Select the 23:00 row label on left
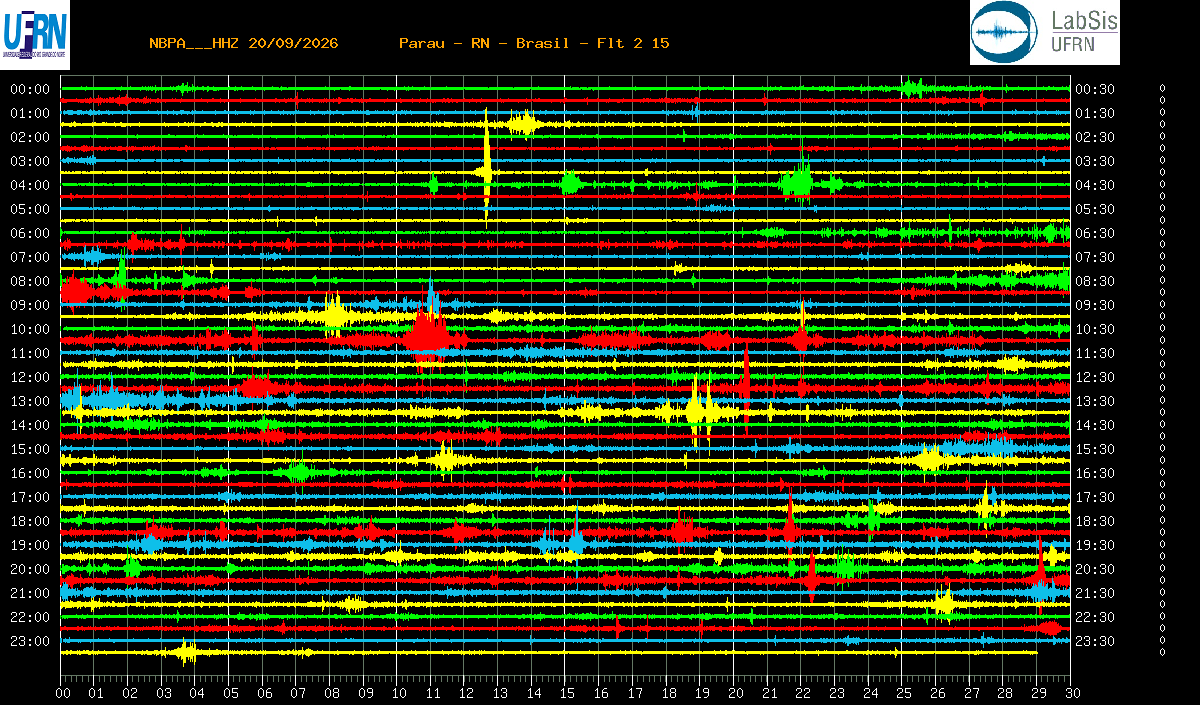1200x705 pixels. coord(30,642)
